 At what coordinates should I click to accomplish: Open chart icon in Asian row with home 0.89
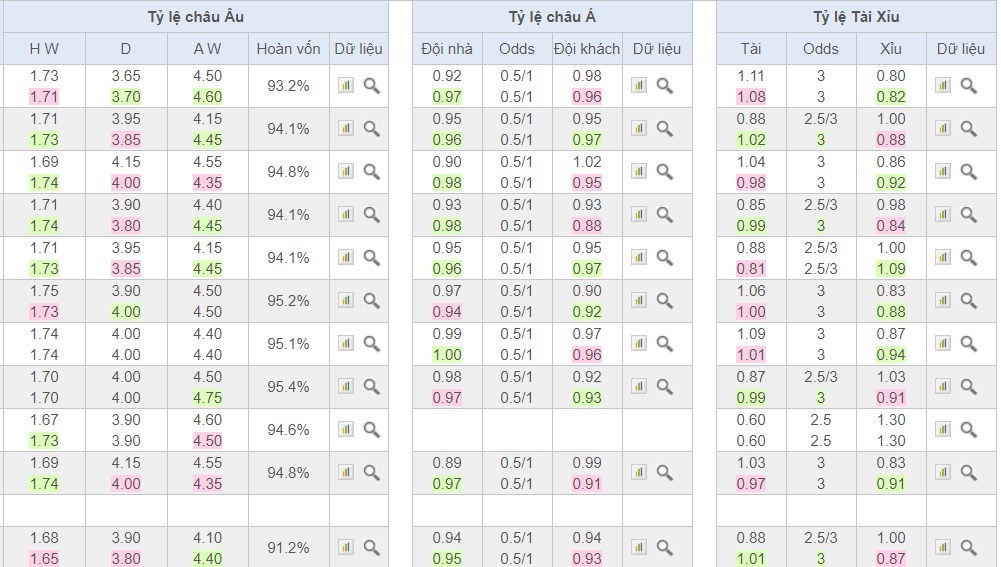pos(639,472)
